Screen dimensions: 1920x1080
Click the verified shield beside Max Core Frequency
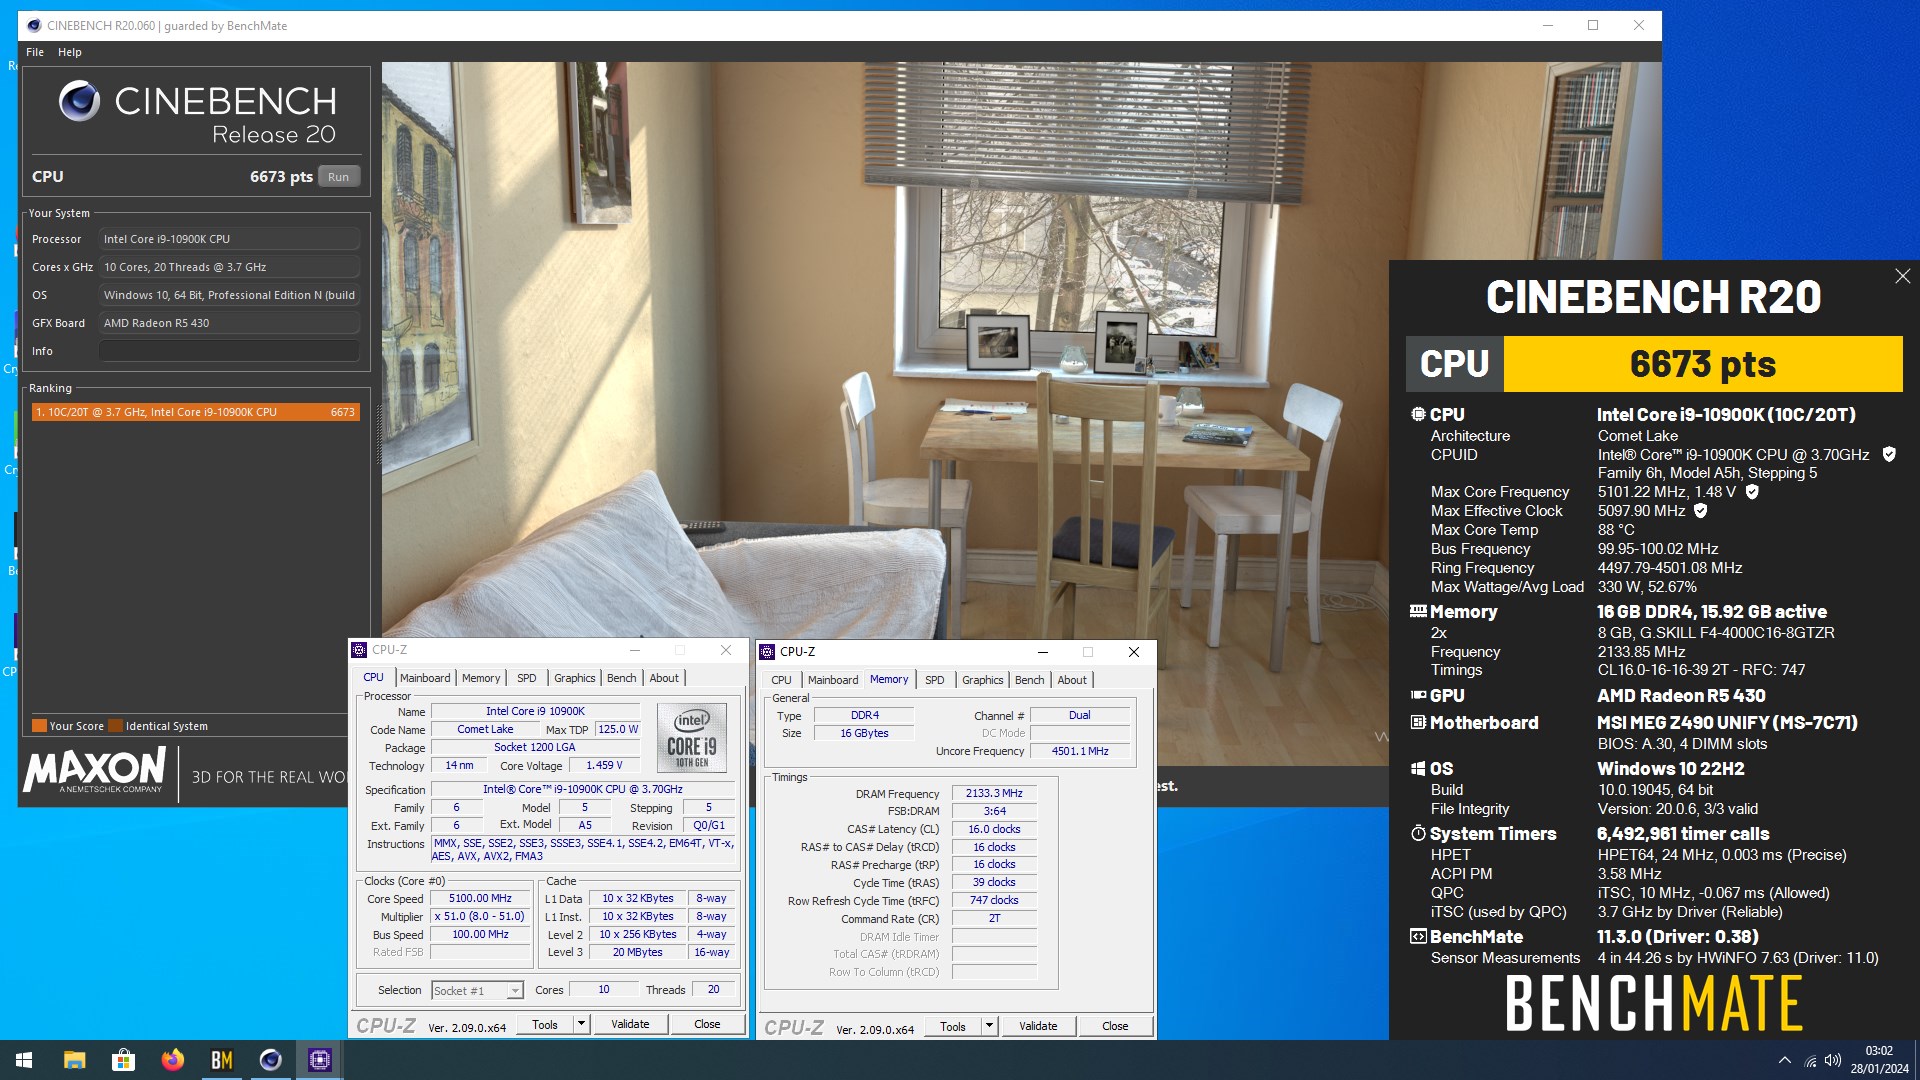tap(1752, 492)
